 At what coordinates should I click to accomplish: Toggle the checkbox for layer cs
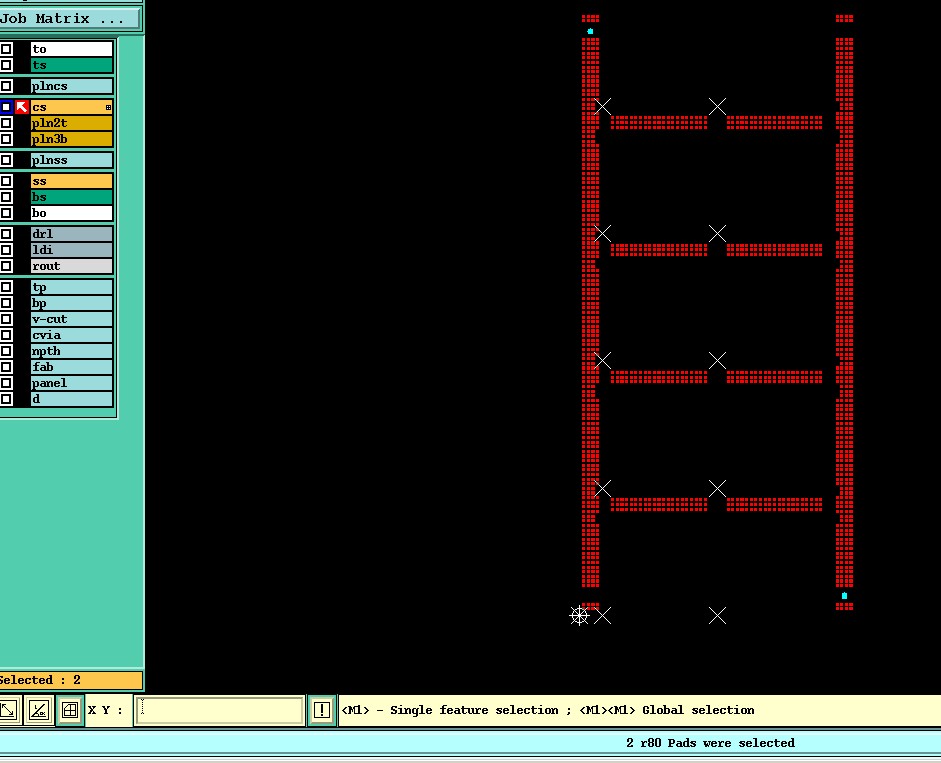pyautogui.click(x=6, y=107)
